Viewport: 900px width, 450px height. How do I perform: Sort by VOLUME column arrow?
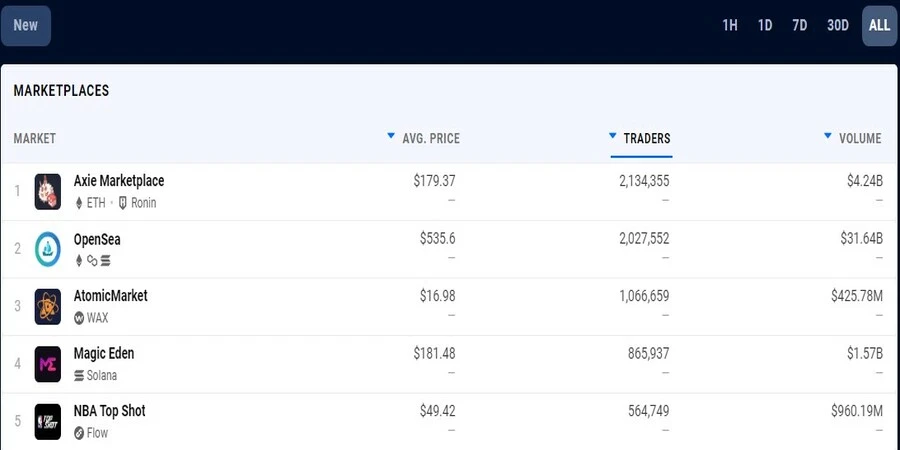[828, 136]
